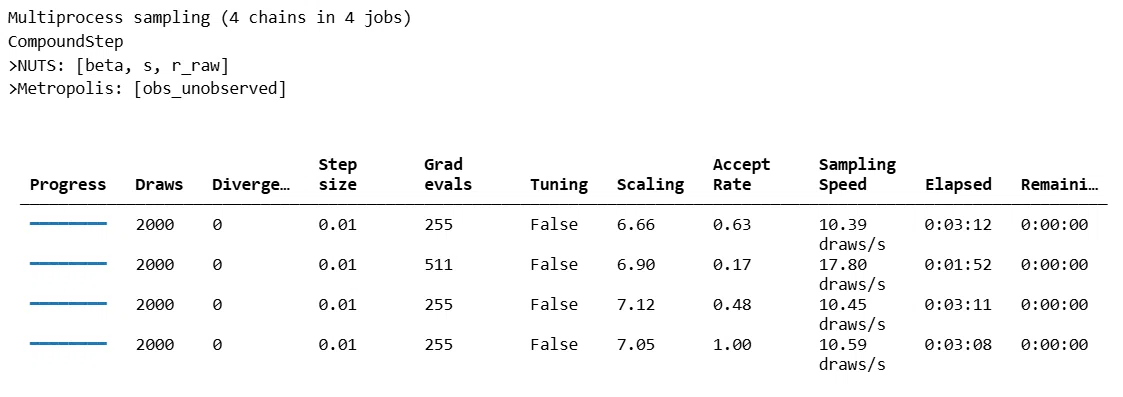Click the fourth chain's progress bar
Viewport: 1123px width, 397px height.
[x=68, y=344]
